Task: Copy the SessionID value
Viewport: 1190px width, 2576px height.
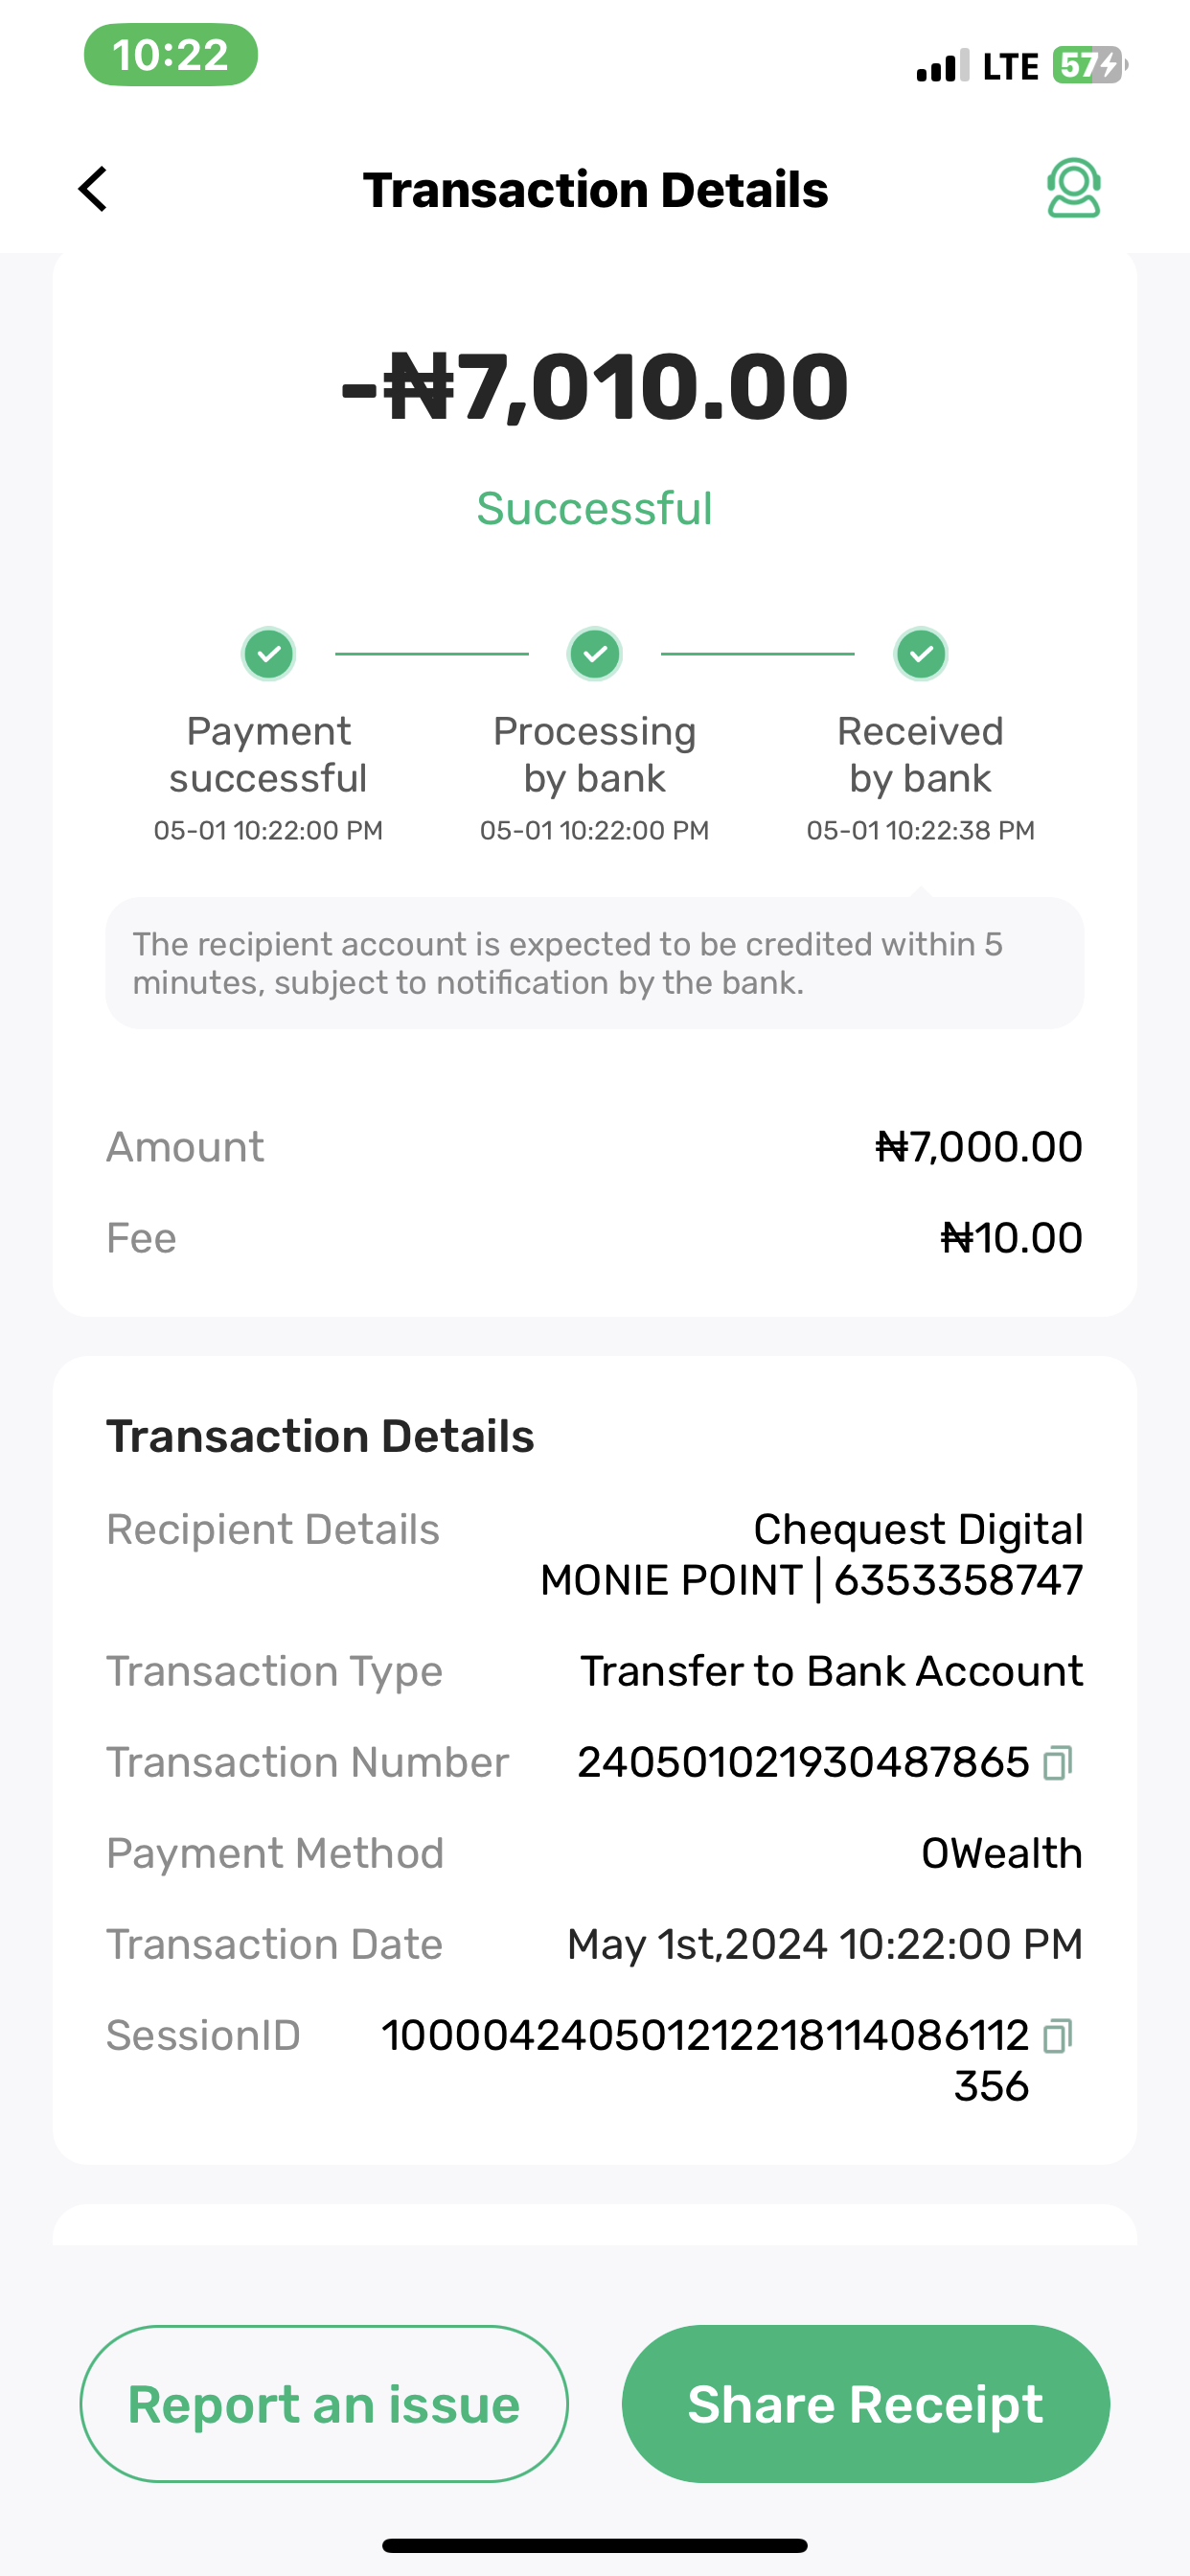Action: 1057,2036
